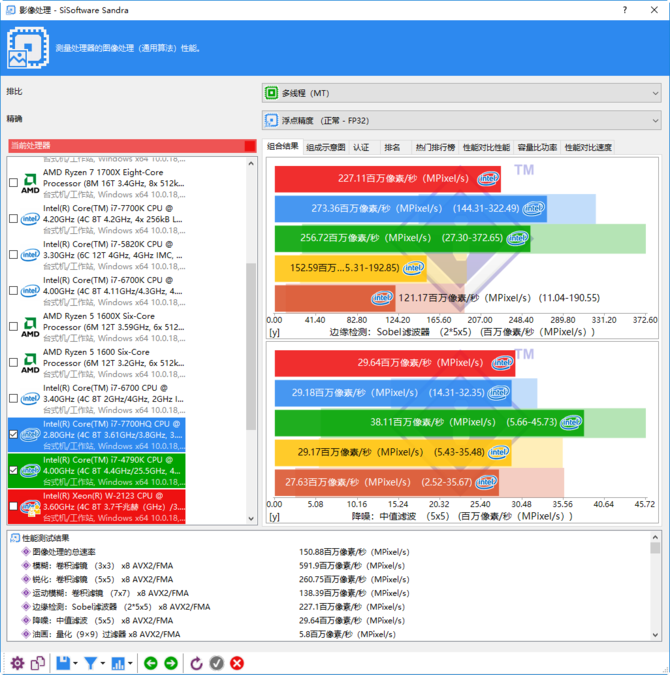Select the Intel Xeon W-2123 list entry

coord(97,507)
